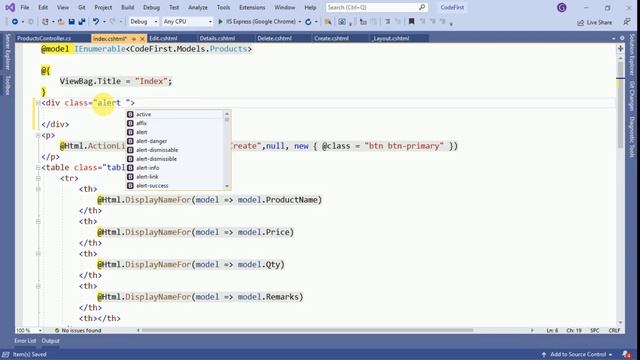Click the New Project toolbar icon

tap(45, 22)
